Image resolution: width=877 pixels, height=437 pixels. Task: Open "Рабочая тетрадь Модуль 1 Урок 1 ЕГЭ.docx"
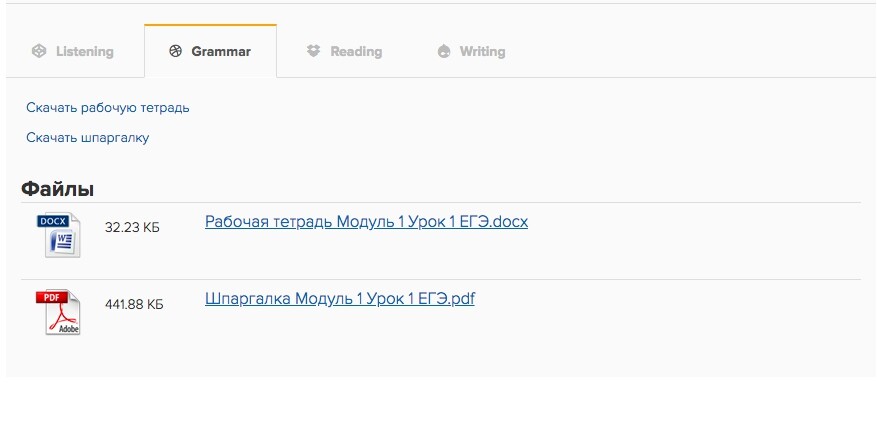[366, 222]
